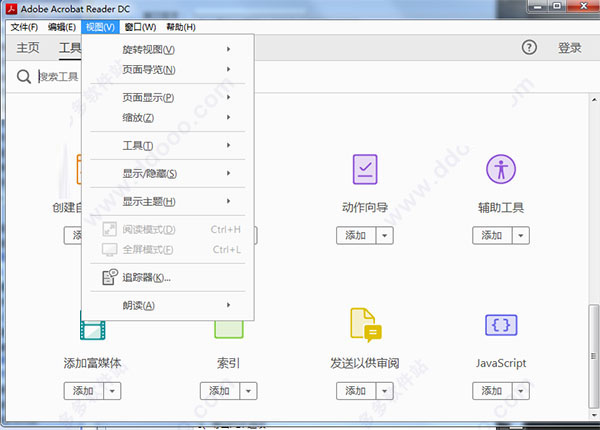Click the 辅助工具 label text
Viewport: 600px width, 430px height.
(x=501, y=207)
